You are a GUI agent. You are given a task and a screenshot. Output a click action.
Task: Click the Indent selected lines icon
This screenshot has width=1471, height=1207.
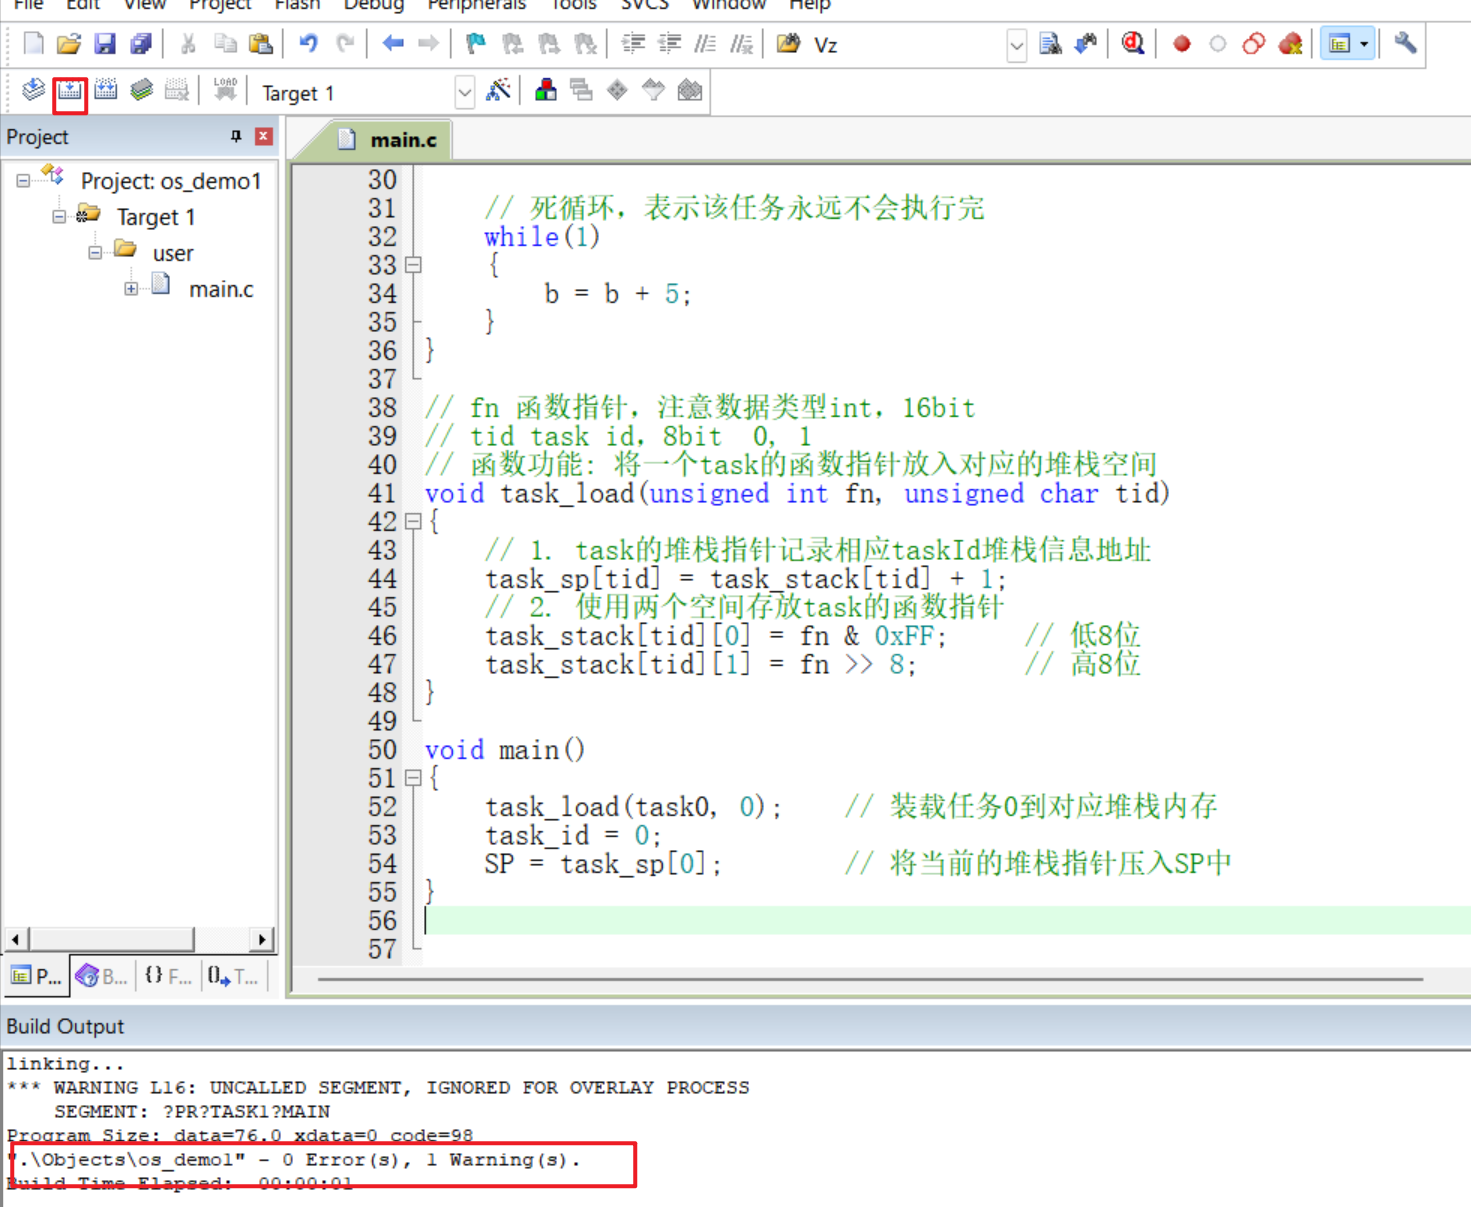tap(633, 44)
